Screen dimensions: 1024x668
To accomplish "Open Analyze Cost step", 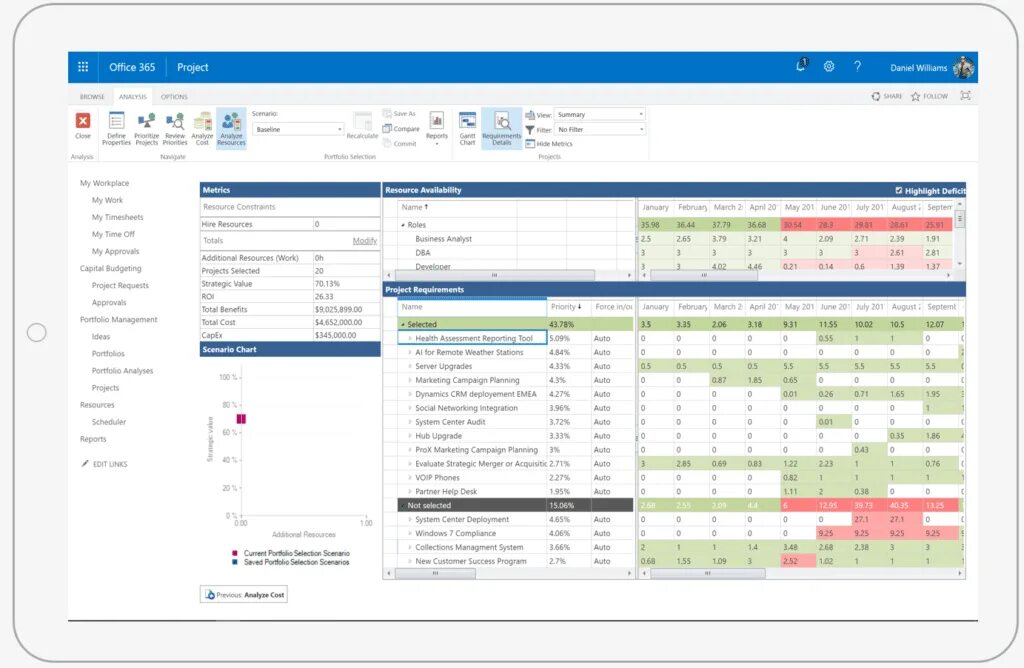I will coord(202,128).
